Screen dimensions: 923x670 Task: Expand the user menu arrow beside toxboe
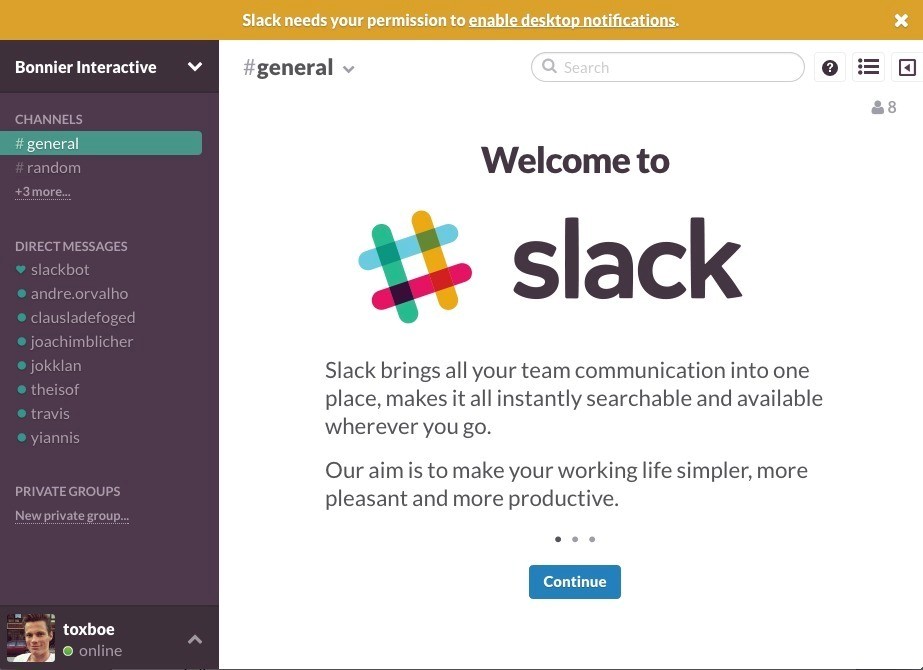(x=196, y=638)
